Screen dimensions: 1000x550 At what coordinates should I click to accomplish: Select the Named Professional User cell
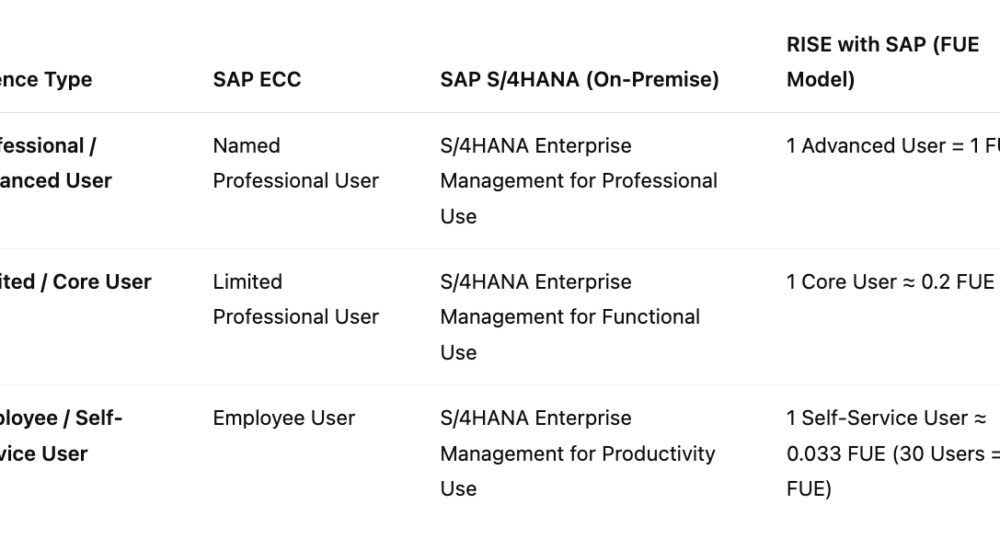295,163
